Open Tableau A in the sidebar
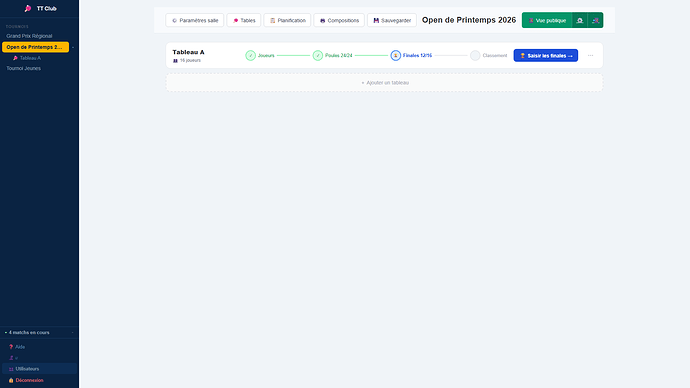690x388 pixels. coord(30,58)
